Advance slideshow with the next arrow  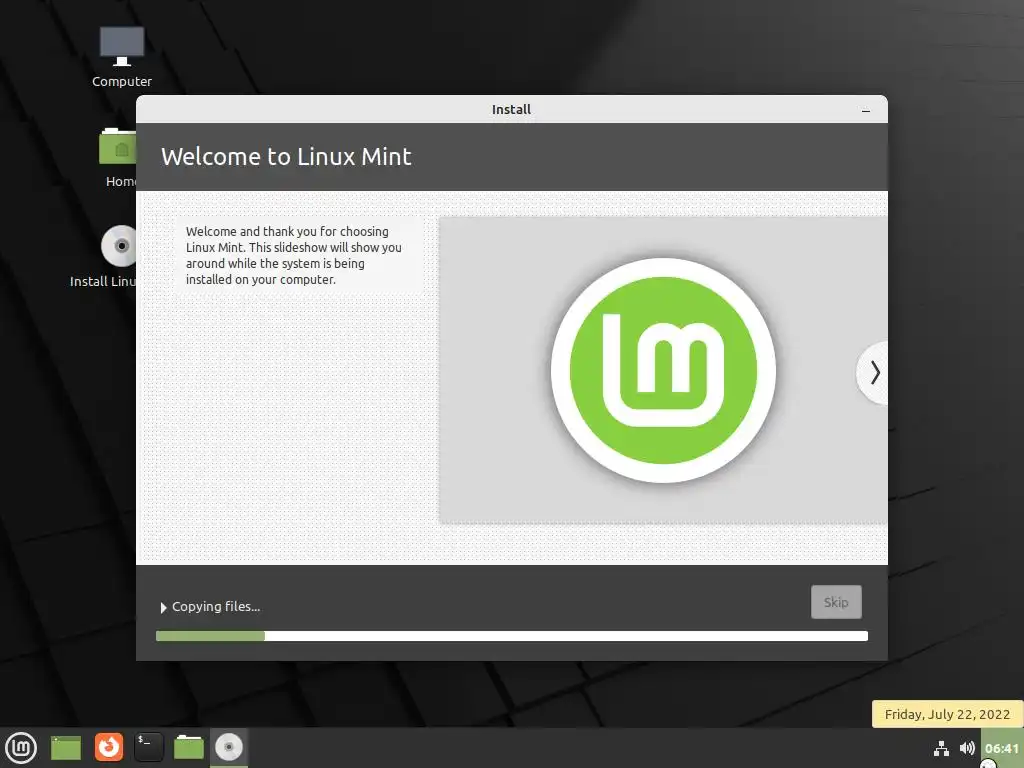point(874,373)
